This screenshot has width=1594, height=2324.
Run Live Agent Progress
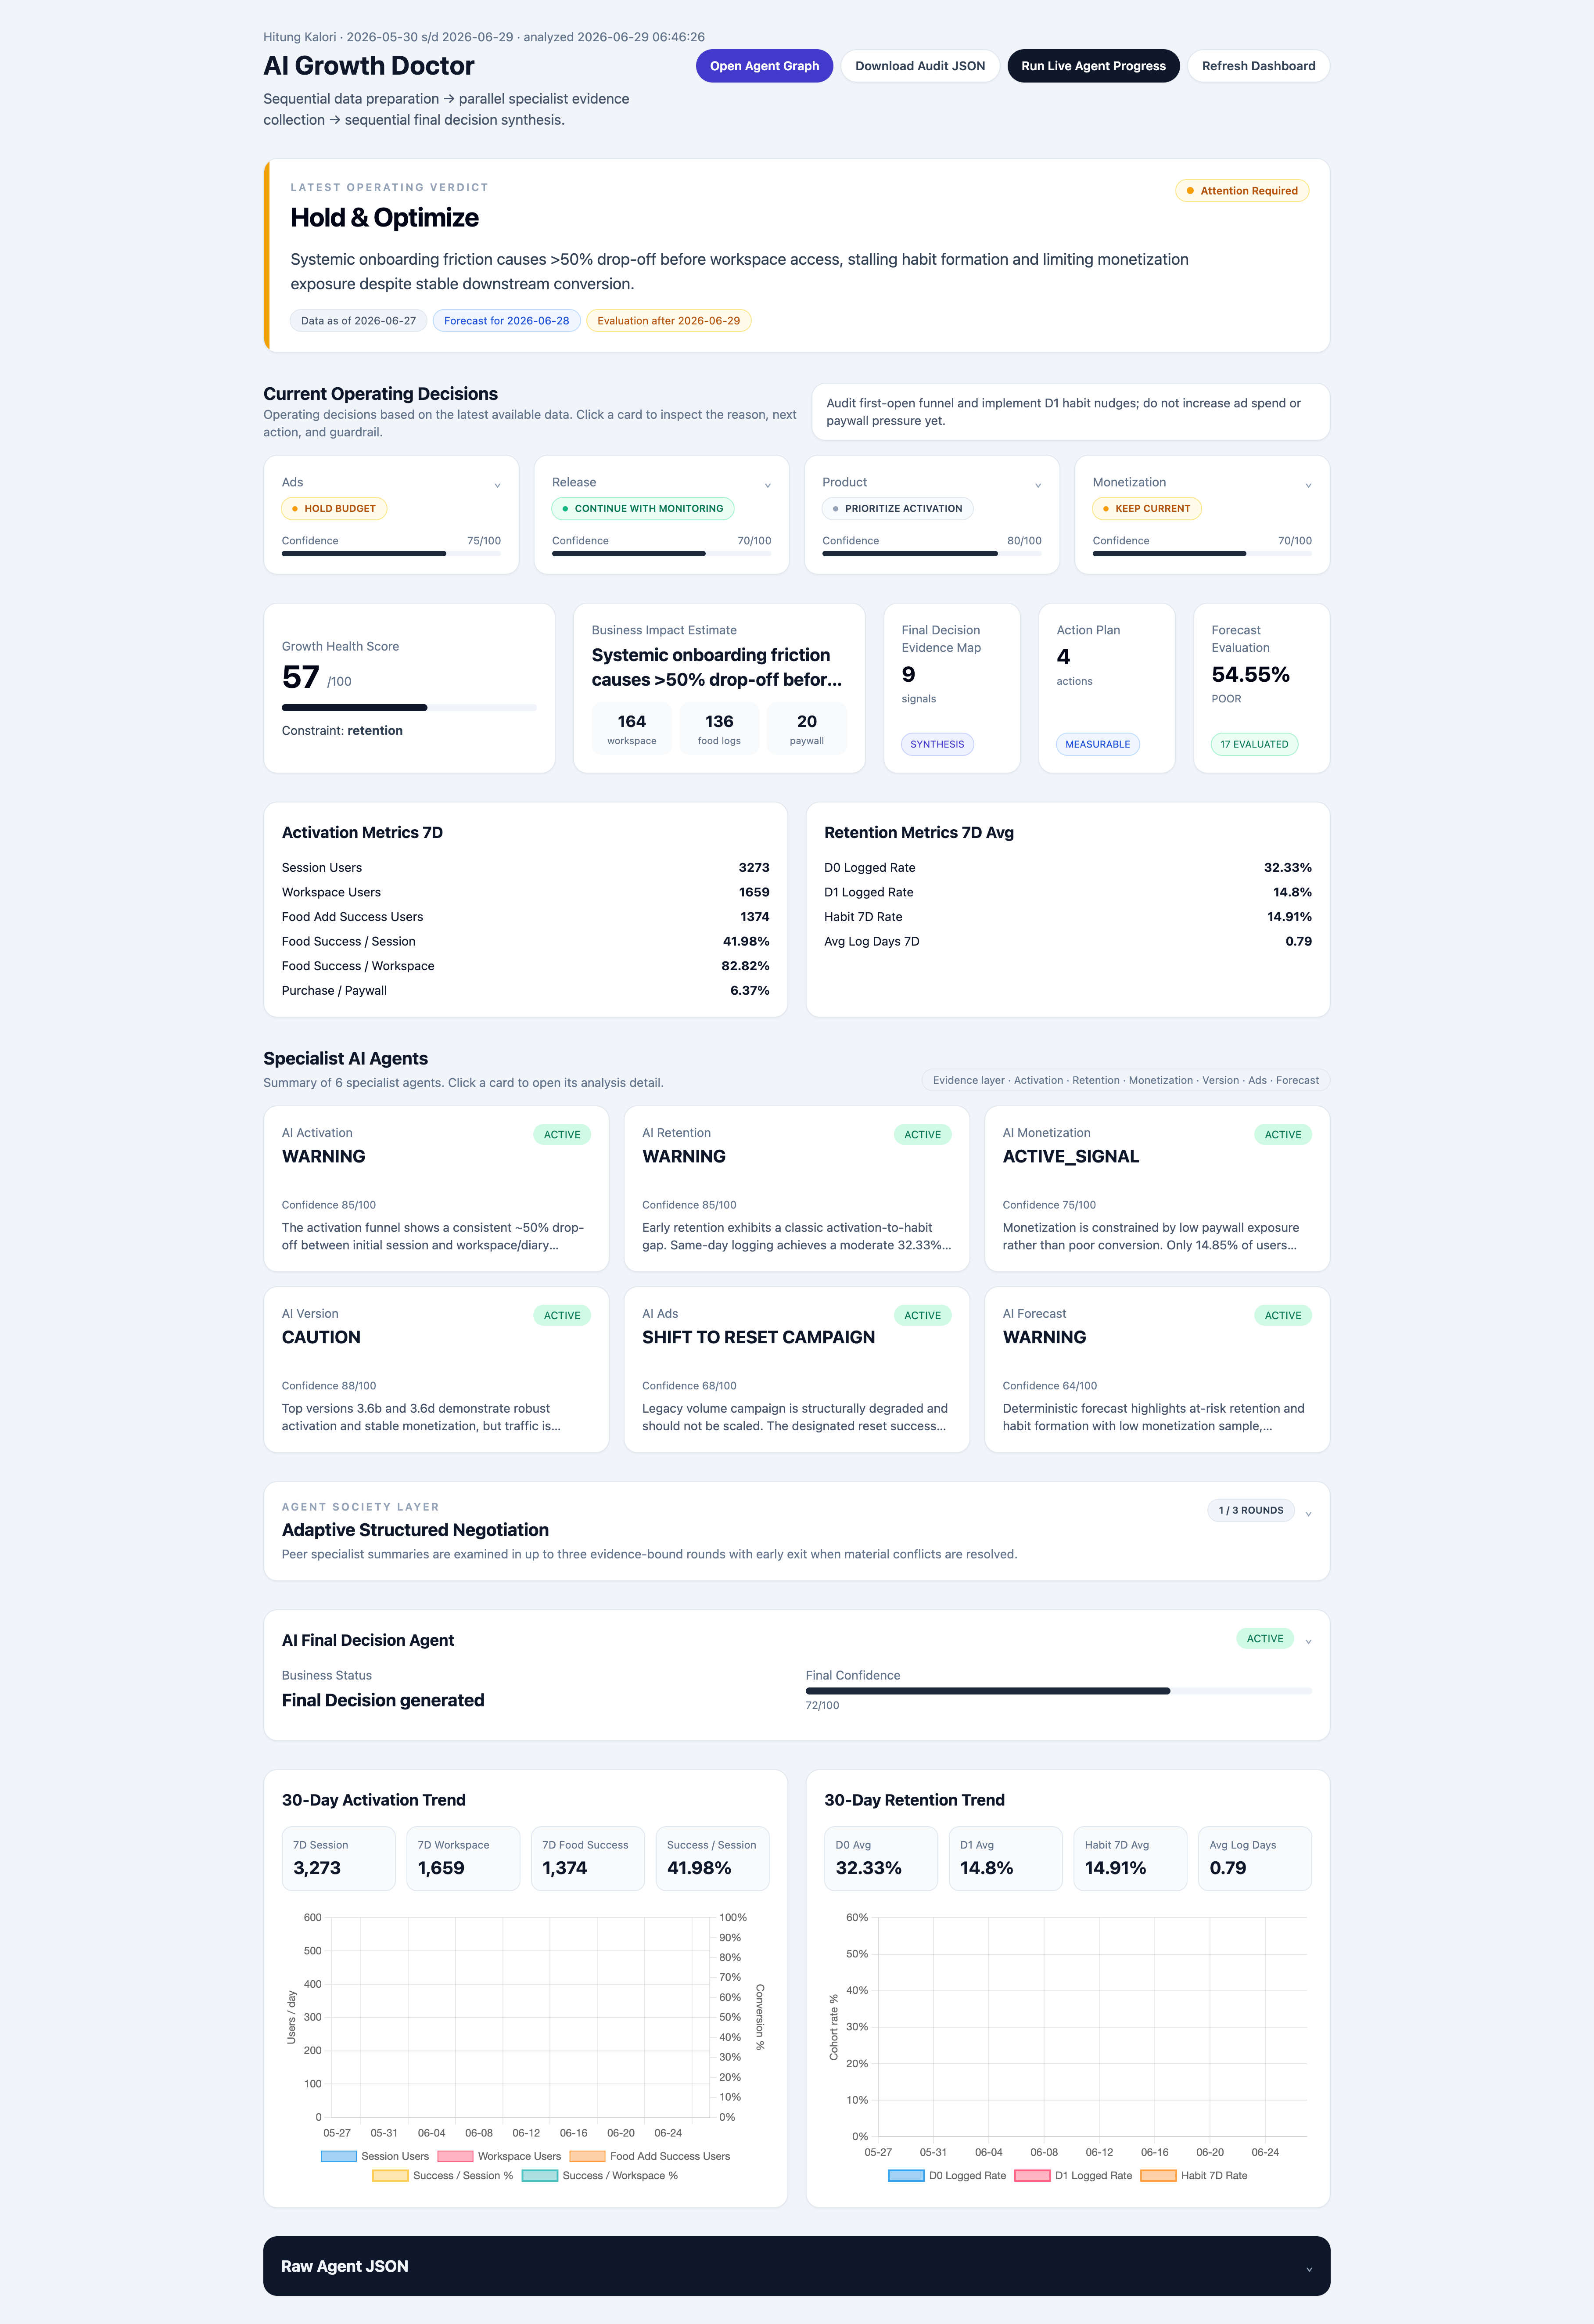tap(1093, 66)
